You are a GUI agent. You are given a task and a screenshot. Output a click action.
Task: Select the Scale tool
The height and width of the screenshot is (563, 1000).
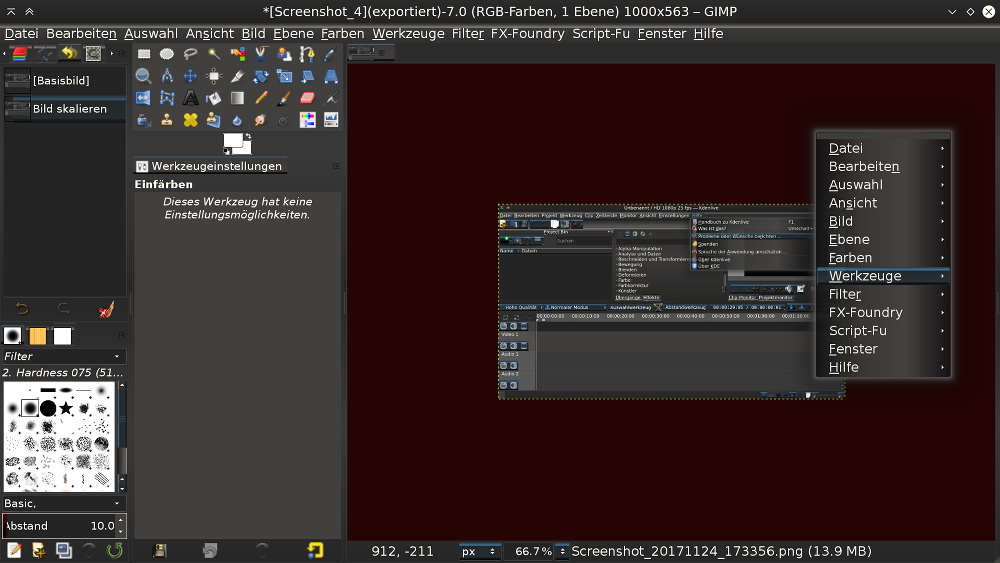284,77
